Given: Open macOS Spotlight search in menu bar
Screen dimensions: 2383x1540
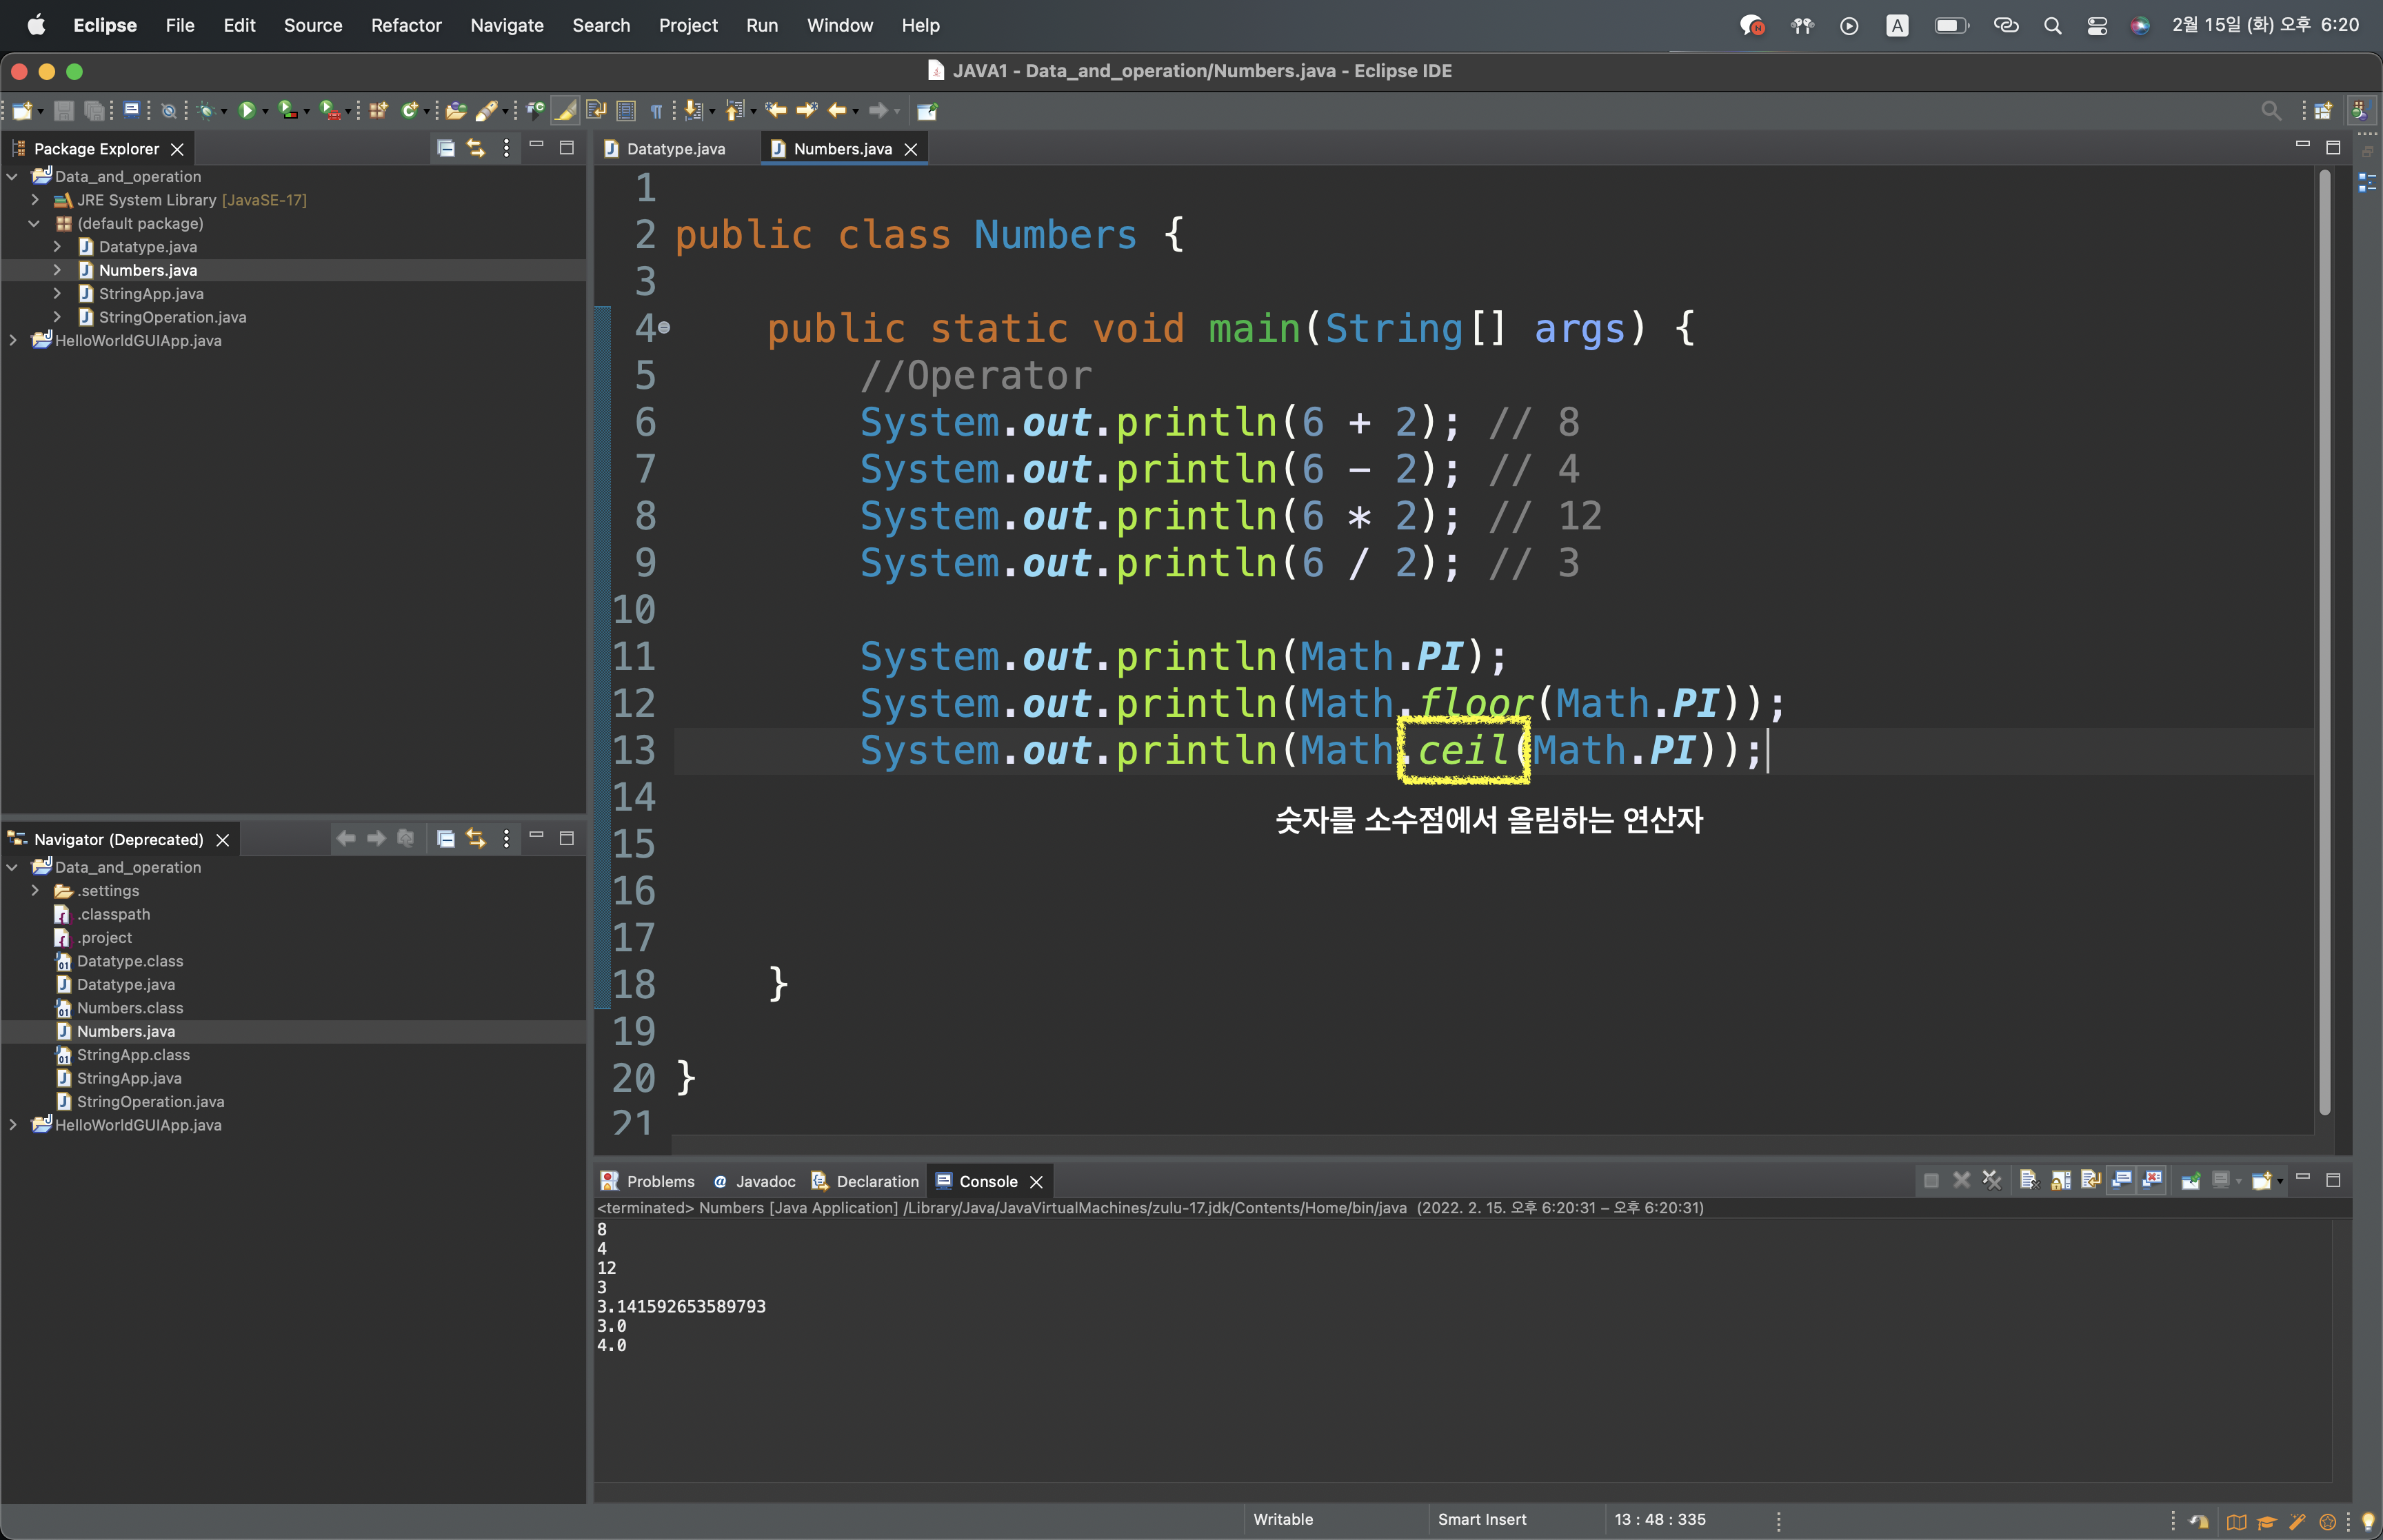Looking at the screenshot, I should point(2052,25).
